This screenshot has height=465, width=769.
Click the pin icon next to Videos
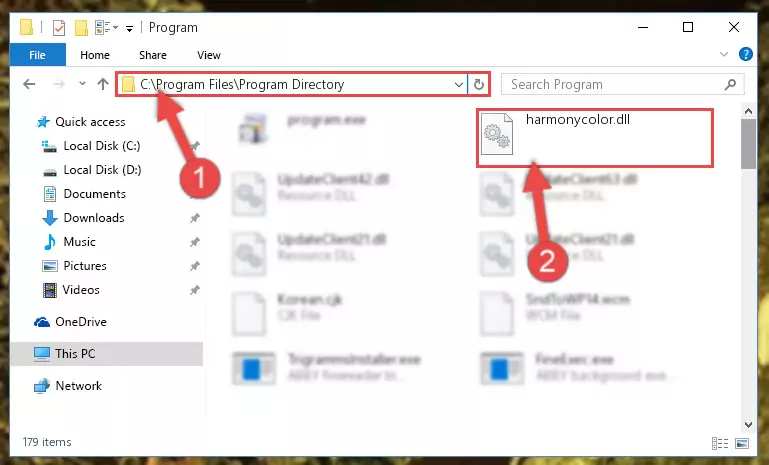pos(195,290)
